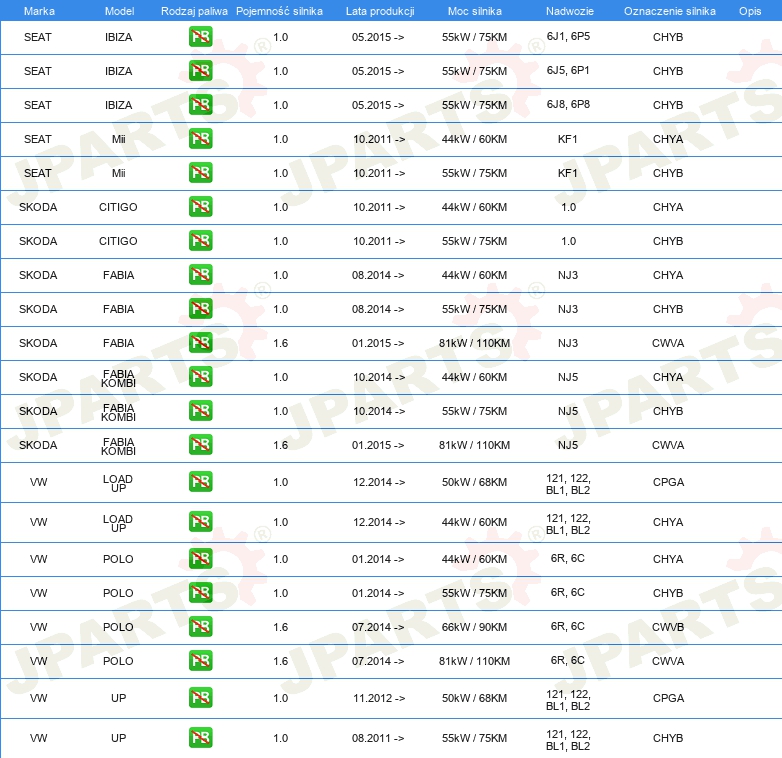
Task: Click the fuel icon in VW LOAD UP CPGA row
Action: 200,482
